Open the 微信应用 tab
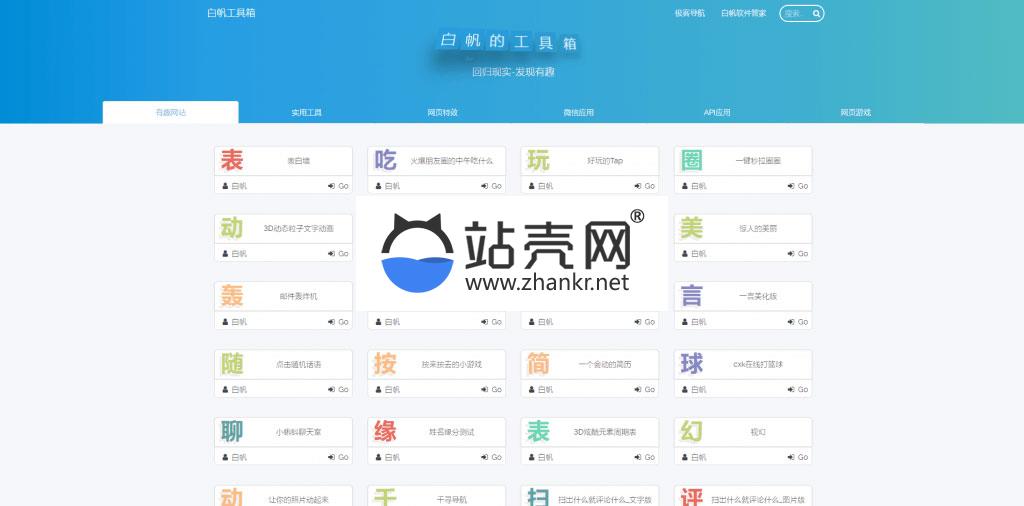 tap(579, 112)
